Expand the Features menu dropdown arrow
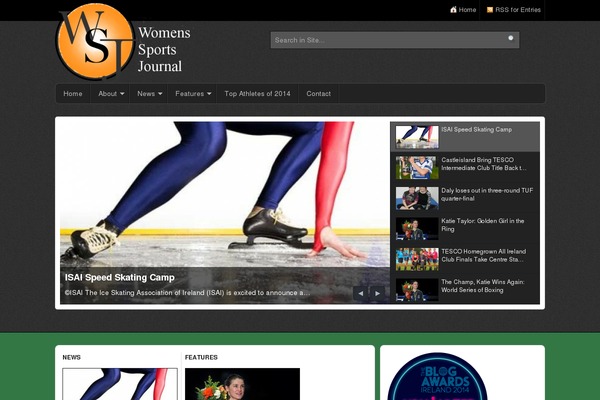This screenshot has width=600, height=400. [x=209, y=94]
